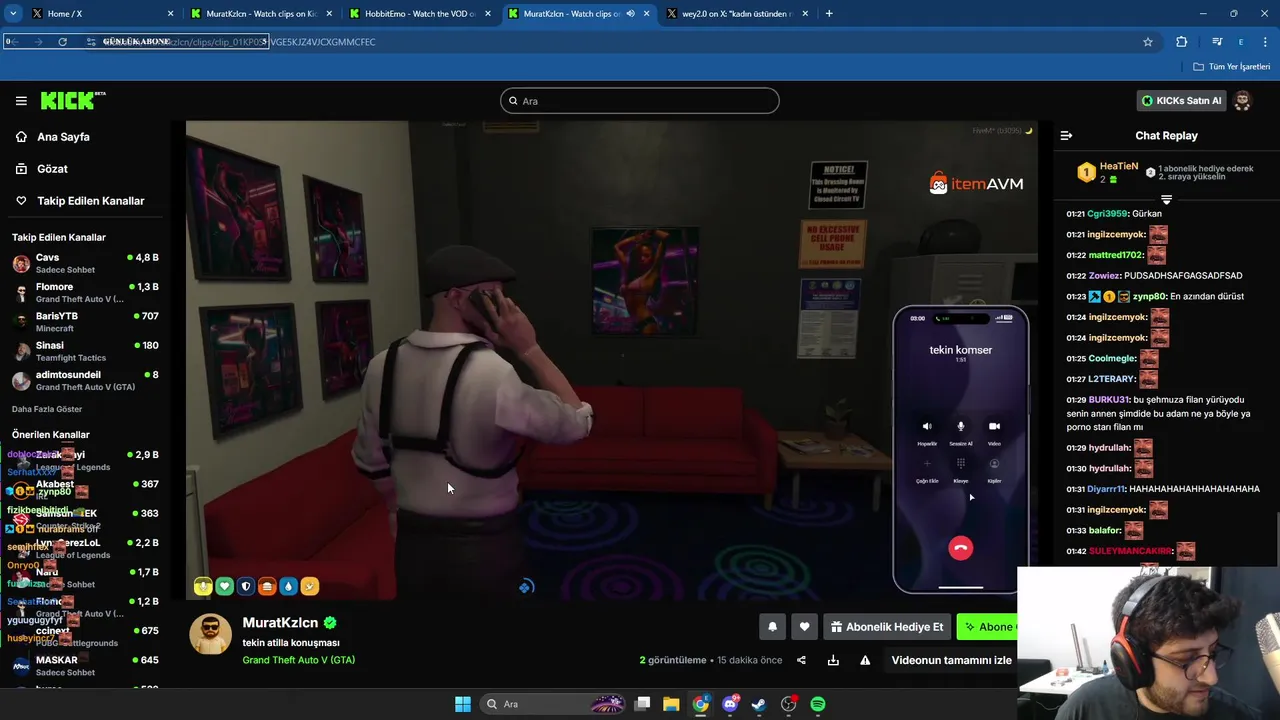Expand the gift leaderboard chevron
Viewport: 1280px width, 720px height.
(x=1166, y=200)
